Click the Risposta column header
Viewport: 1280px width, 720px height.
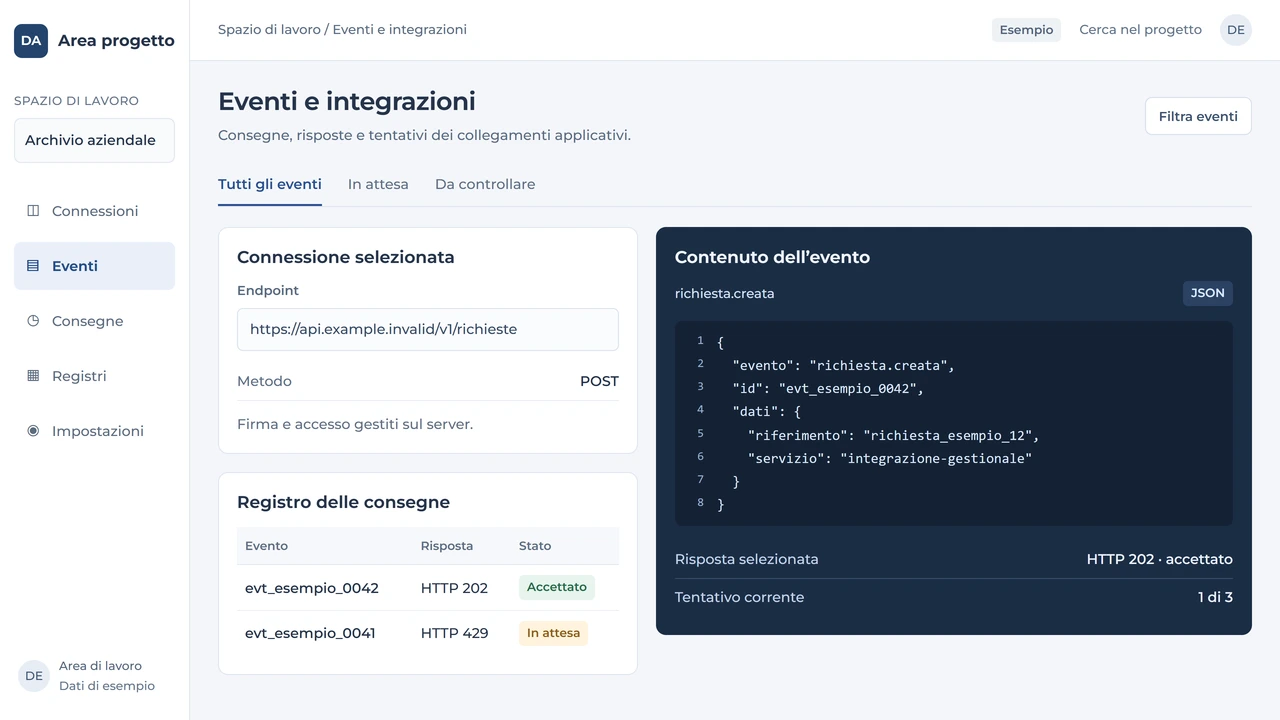(x=447, y=546)
